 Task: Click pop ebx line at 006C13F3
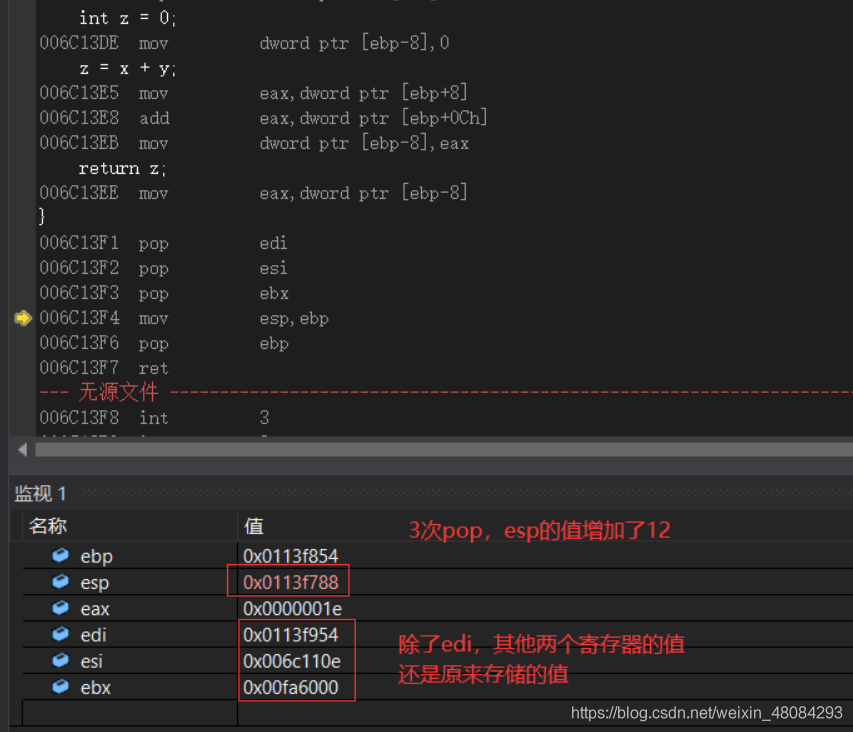pos(164,293)
